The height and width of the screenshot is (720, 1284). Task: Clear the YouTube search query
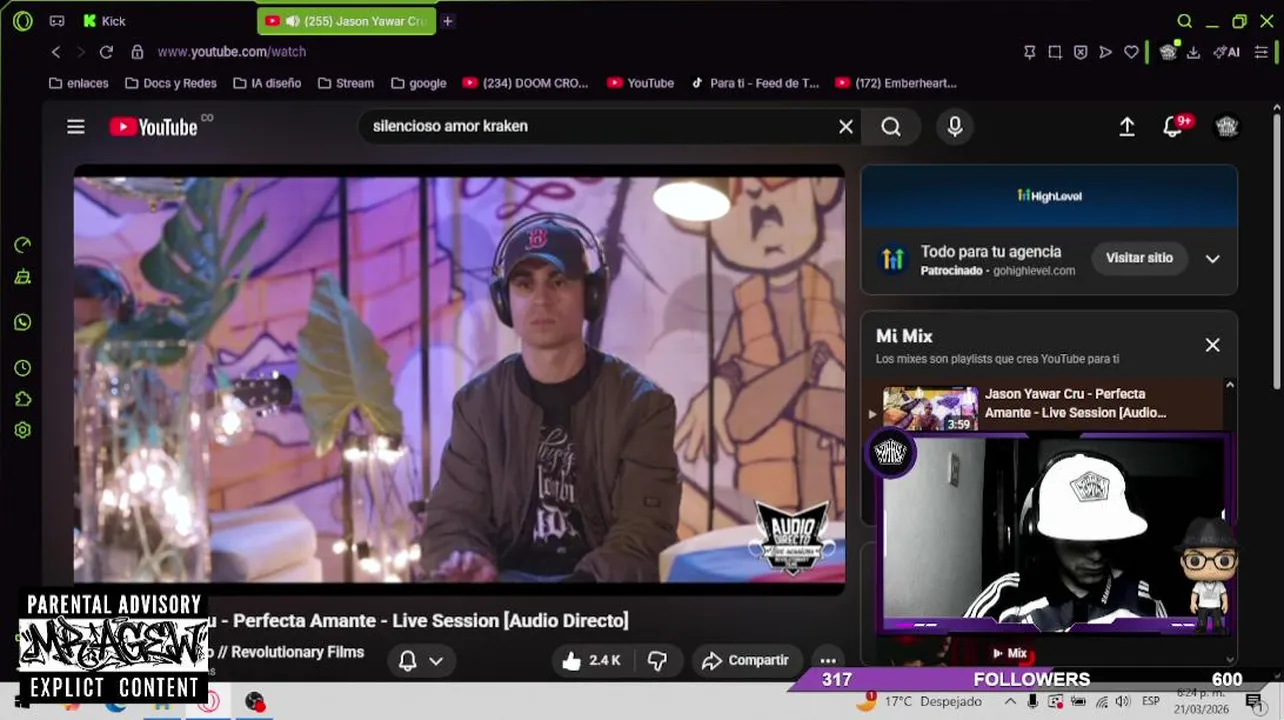846,127
